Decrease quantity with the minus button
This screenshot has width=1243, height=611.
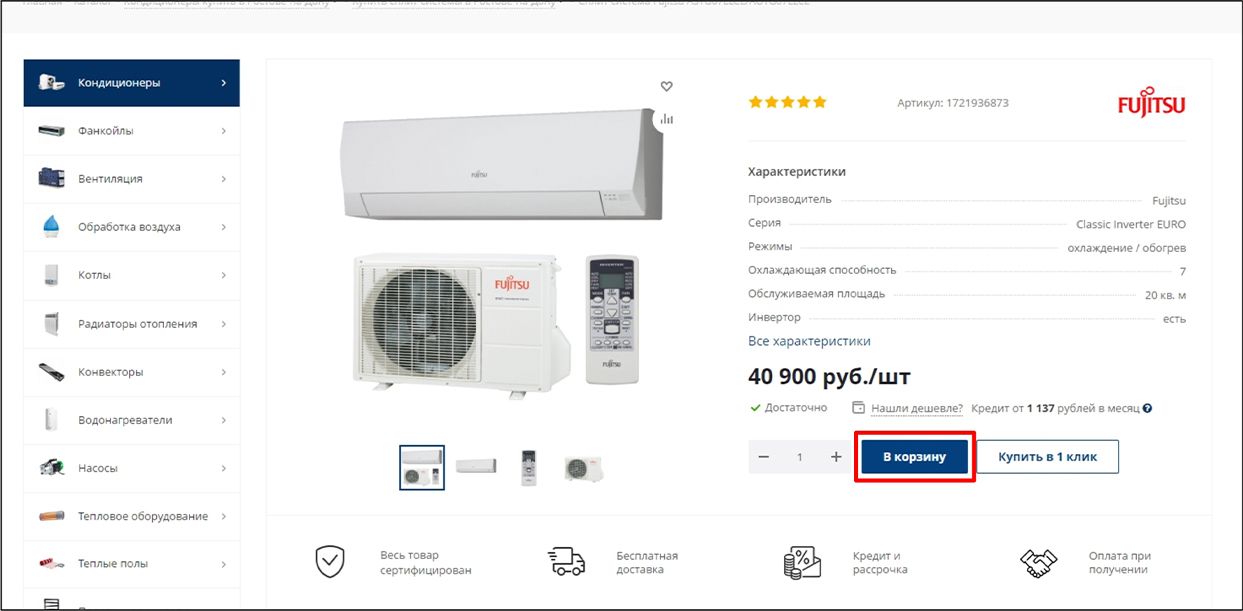coord(764,457)
